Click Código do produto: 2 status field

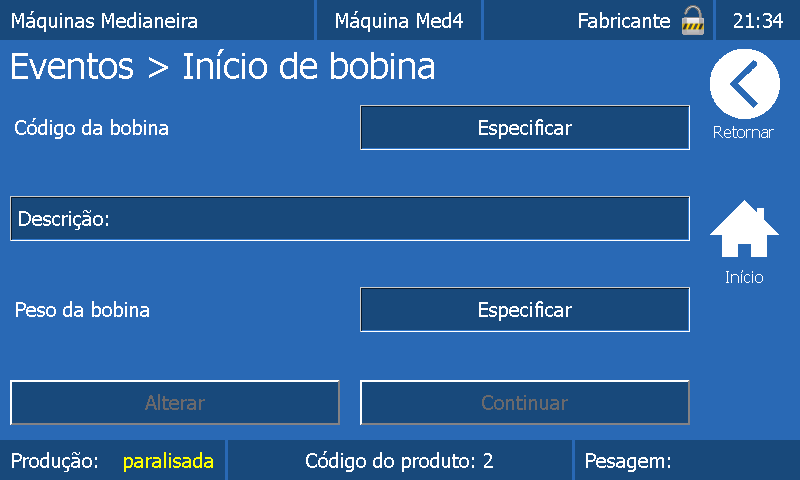pyautogui.click(x=399, y=461)
